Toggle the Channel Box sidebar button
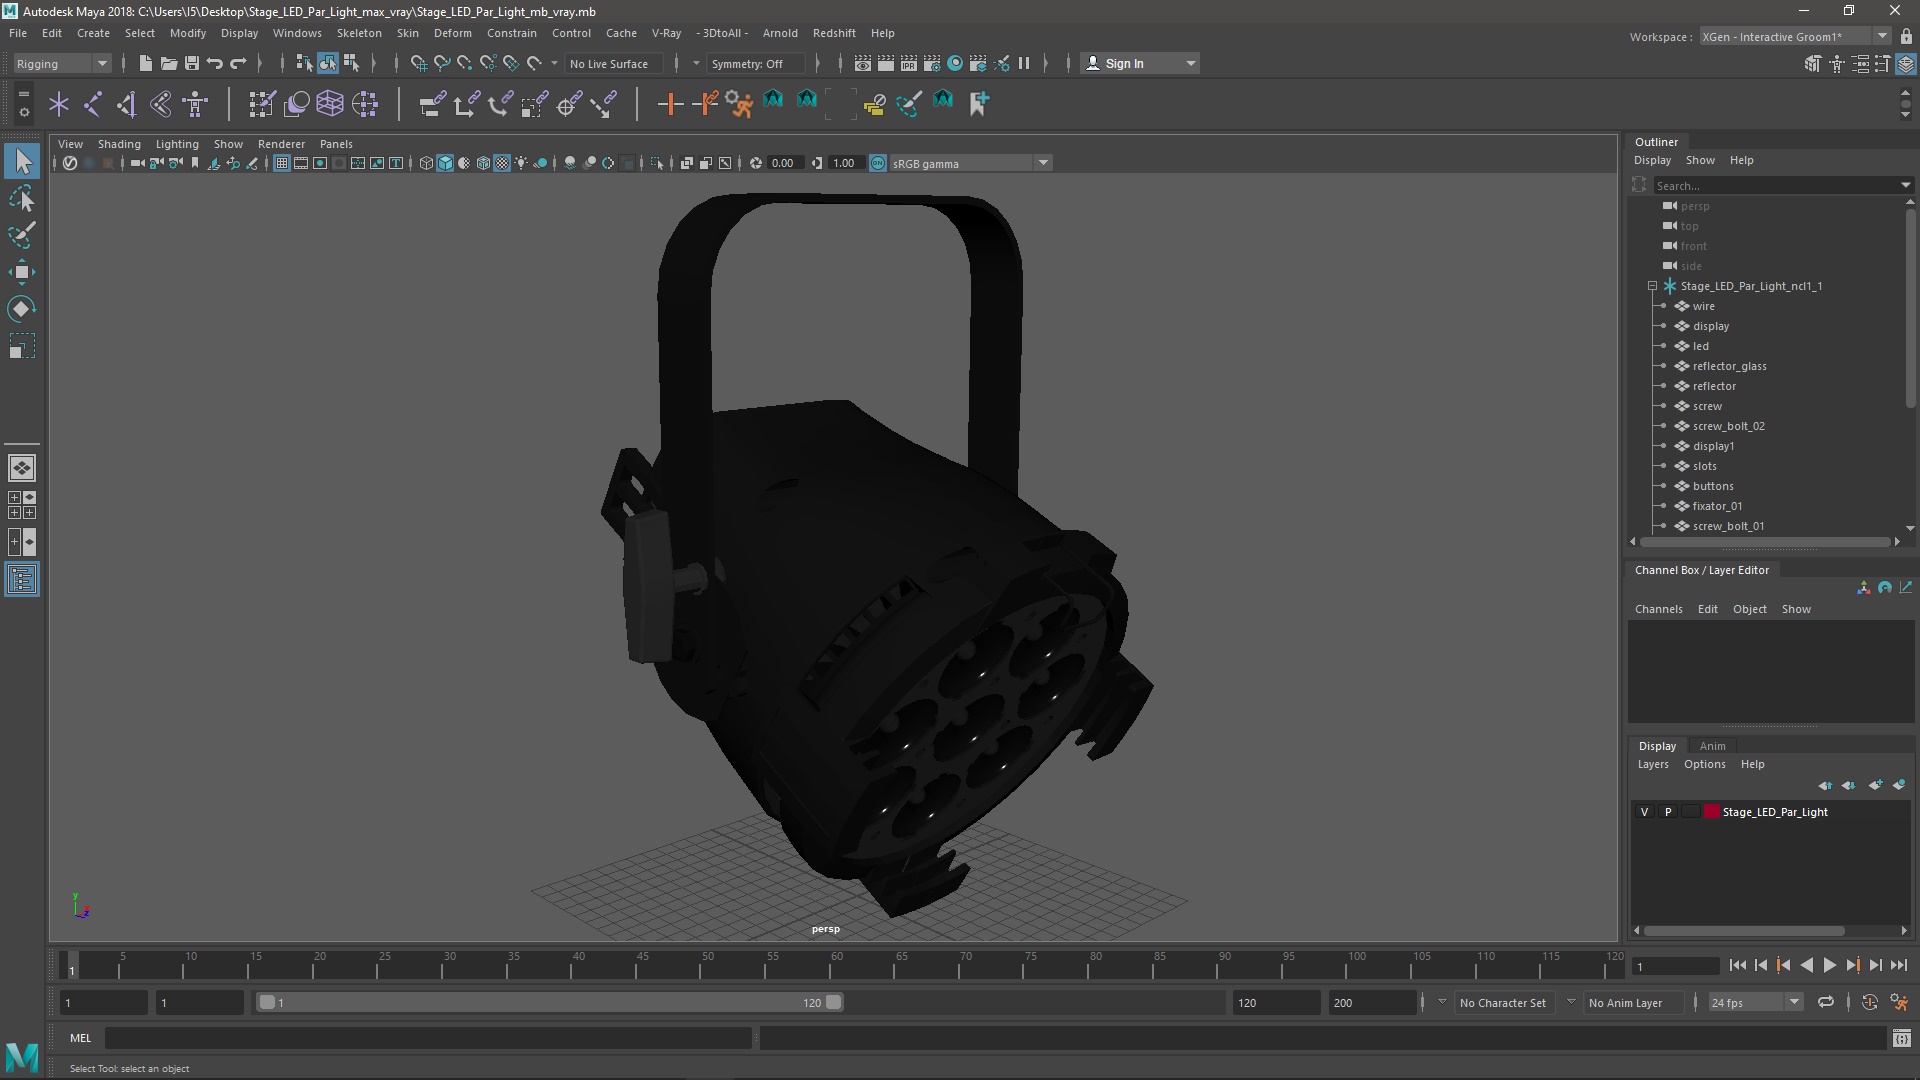This screenshot has width=1920, height=1080. tap(1906, 64)
